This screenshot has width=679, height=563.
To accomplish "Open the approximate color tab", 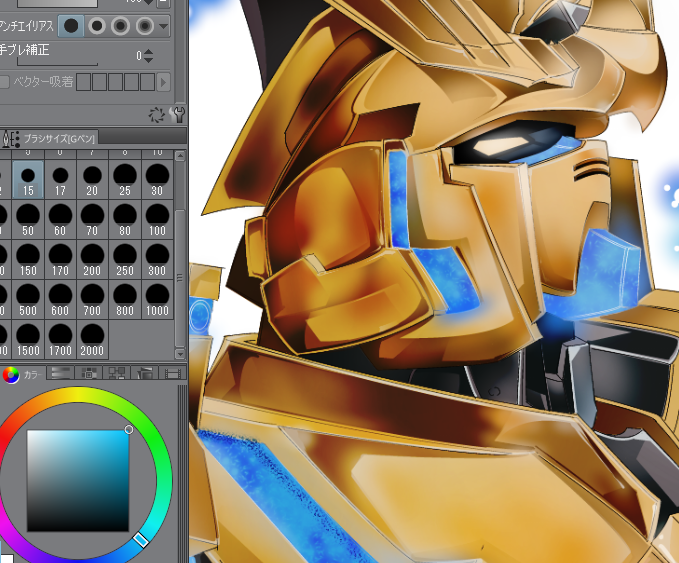I will click(x=145, y=373).
